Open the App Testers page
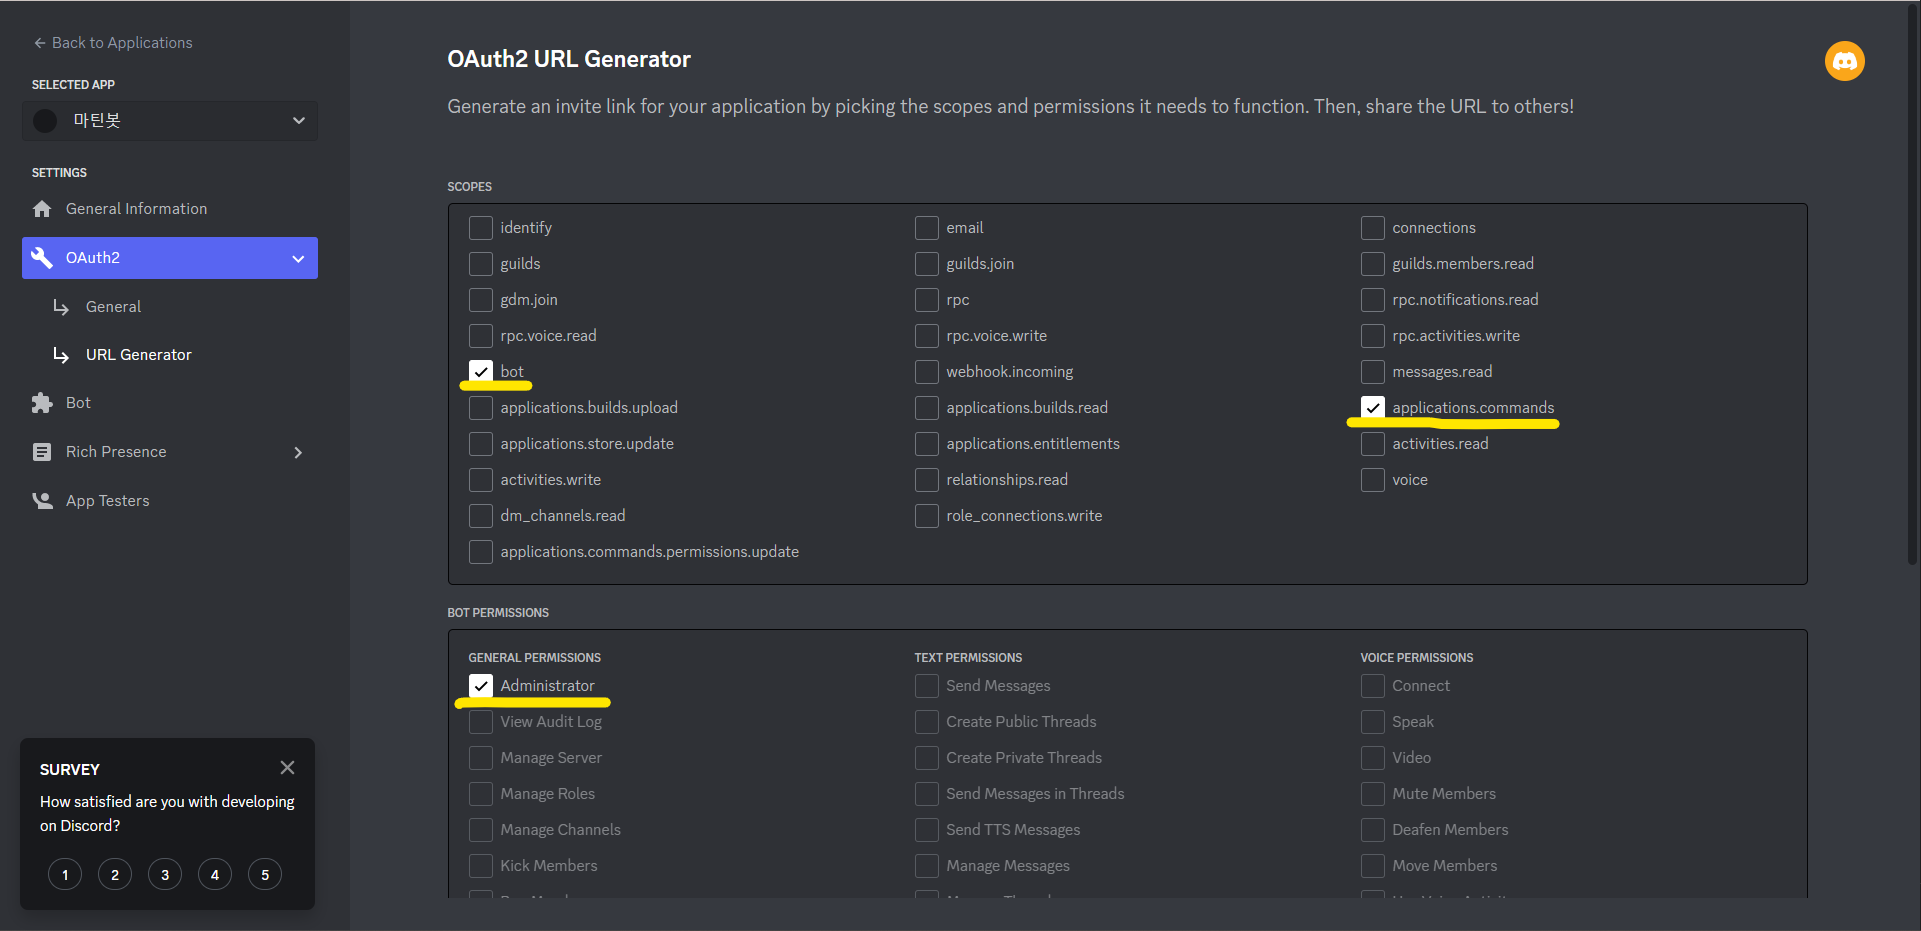 pyautogui.click(x=170, y=501)
